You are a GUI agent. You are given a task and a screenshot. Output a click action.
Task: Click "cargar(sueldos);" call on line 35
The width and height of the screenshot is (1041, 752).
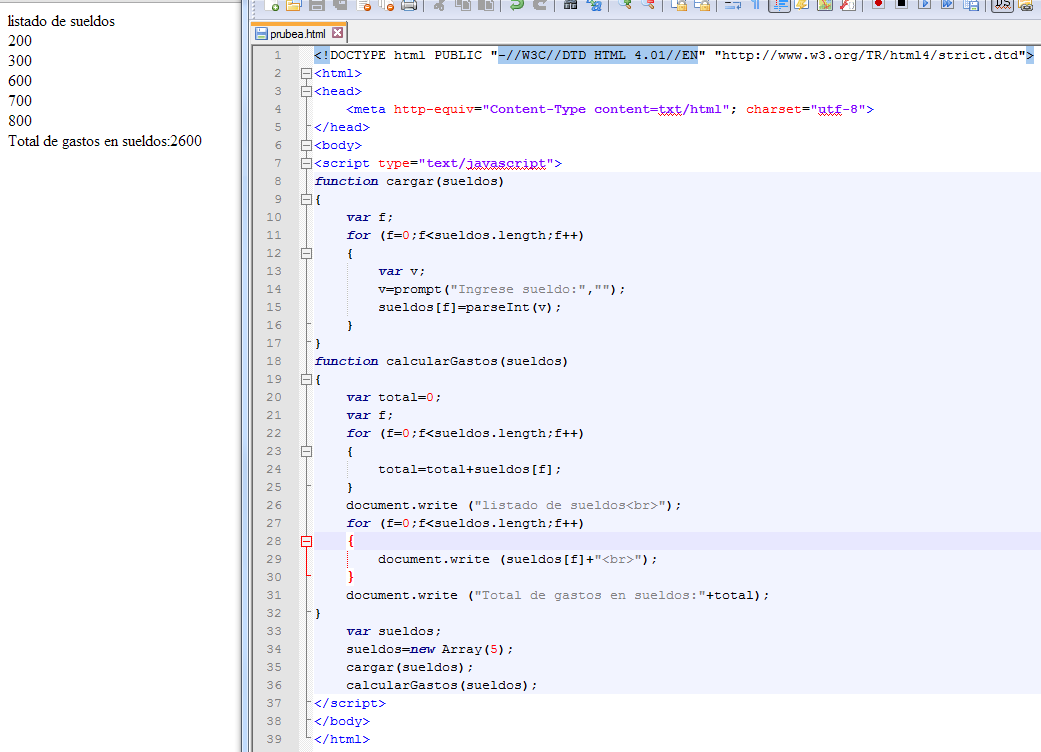coord(410,667)
